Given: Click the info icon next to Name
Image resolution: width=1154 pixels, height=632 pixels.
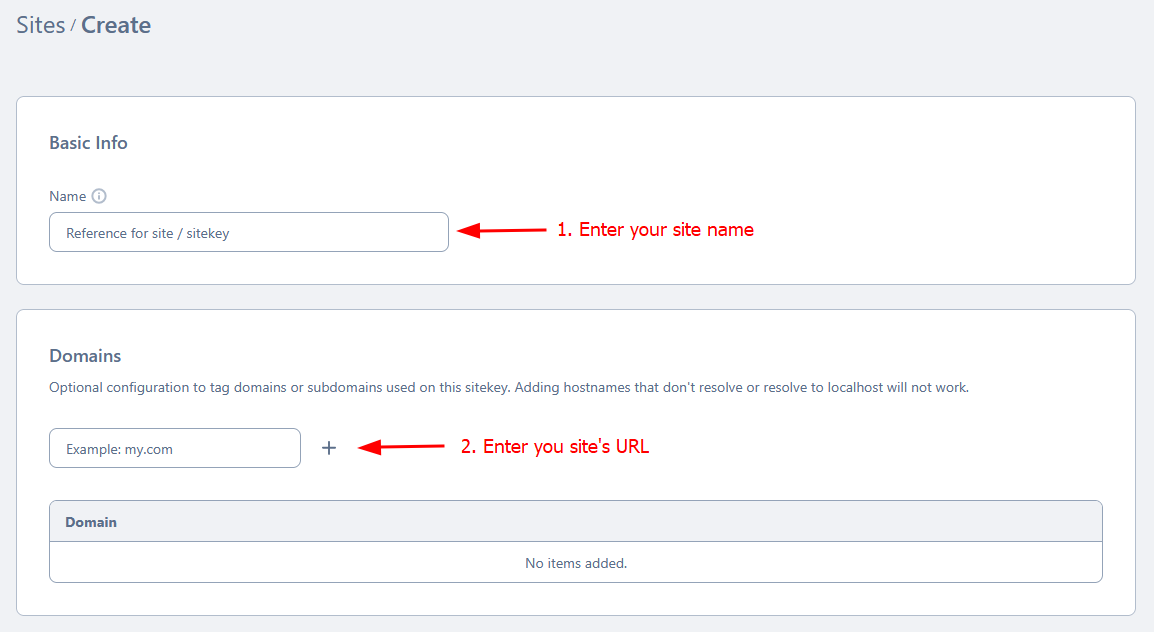Looking at the screenshot, I should pos(99,196).
